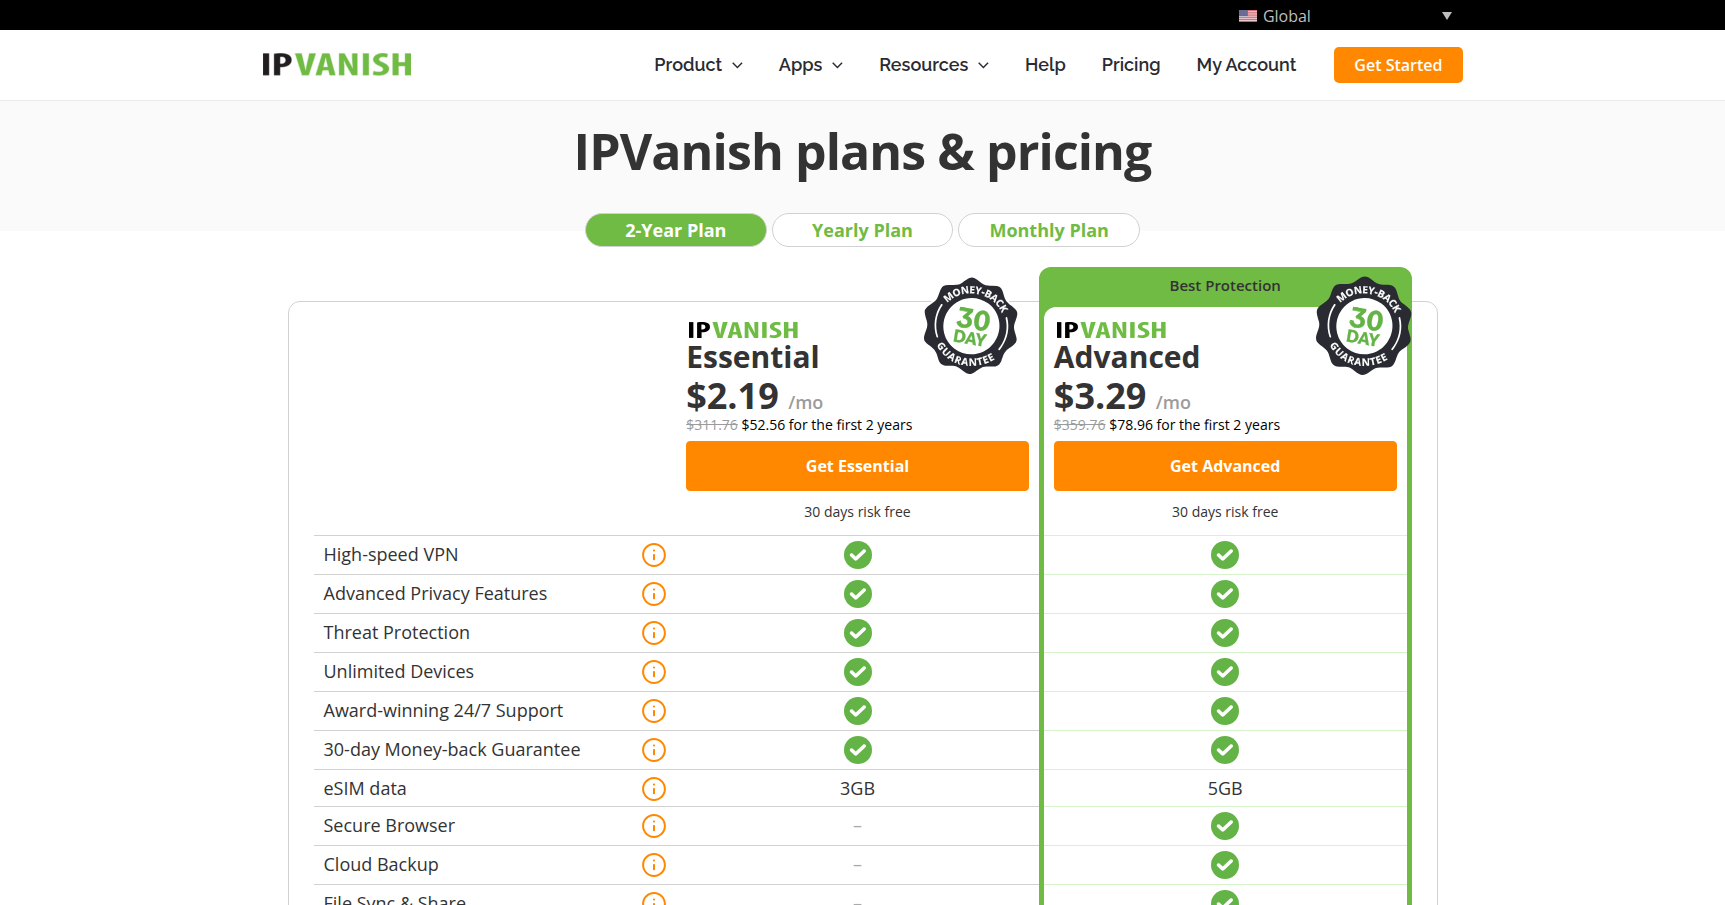The width and height of the screenshot is (1725, 905).
Task: Click the Threat Protection info icon
Action: point(653,633)
